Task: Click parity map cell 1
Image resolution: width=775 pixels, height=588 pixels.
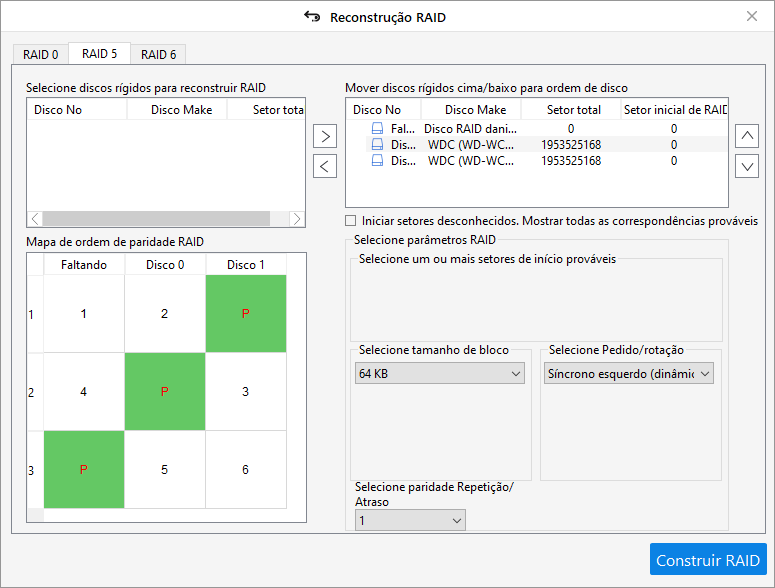Action: [x=84, y=313]
